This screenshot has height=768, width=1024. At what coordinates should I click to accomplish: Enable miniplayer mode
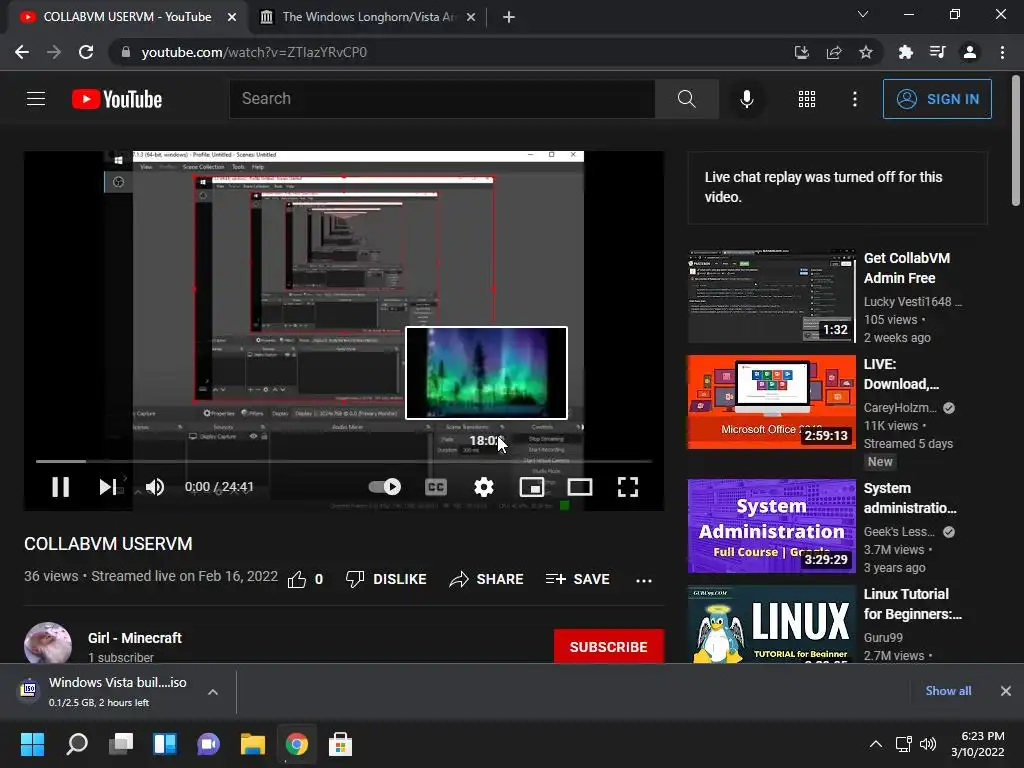pyautogui.click(x=532, y=487)
